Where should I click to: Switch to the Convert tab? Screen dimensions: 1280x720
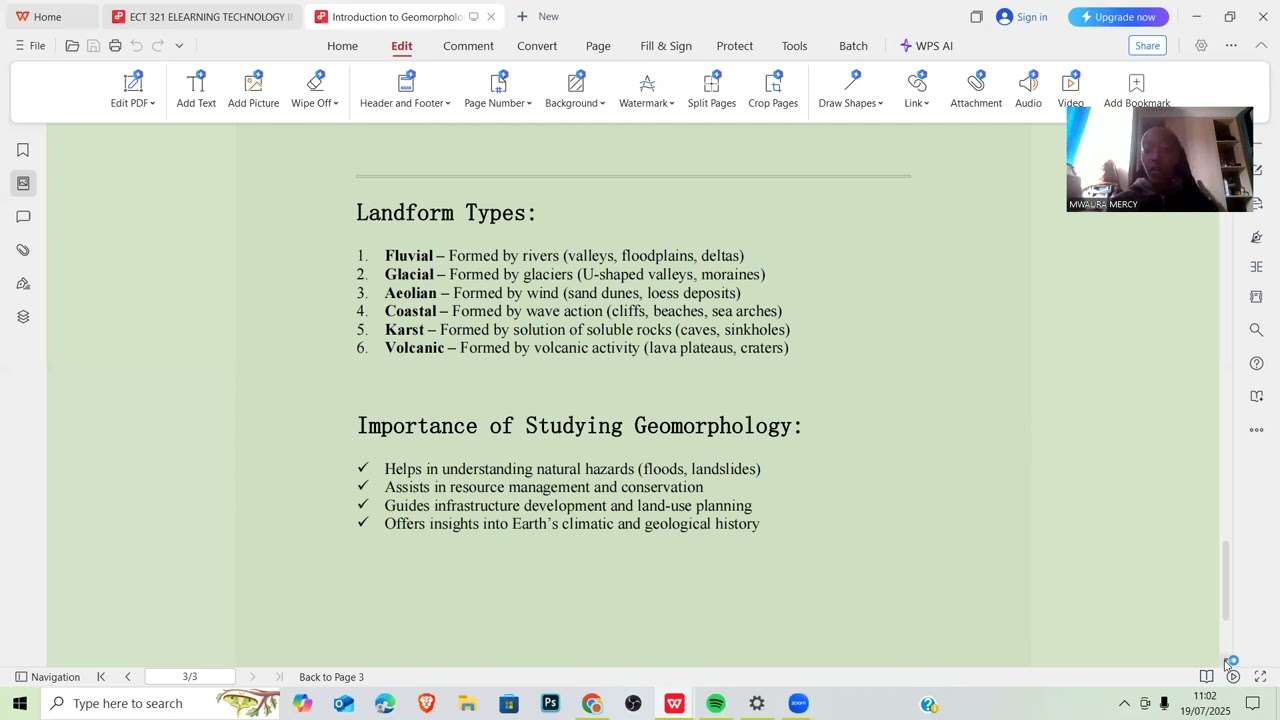coord(537,46)
